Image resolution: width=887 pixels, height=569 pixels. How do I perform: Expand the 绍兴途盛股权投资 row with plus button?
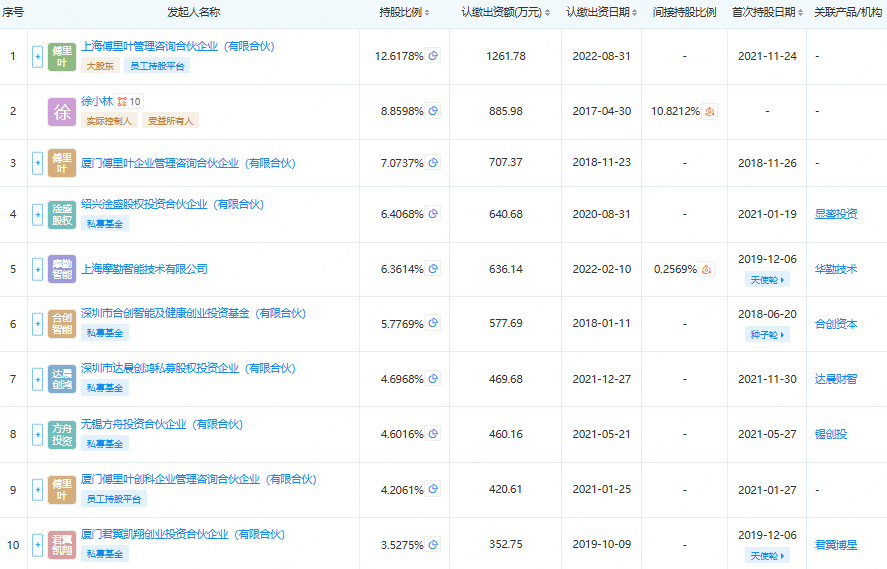point(38,214)
